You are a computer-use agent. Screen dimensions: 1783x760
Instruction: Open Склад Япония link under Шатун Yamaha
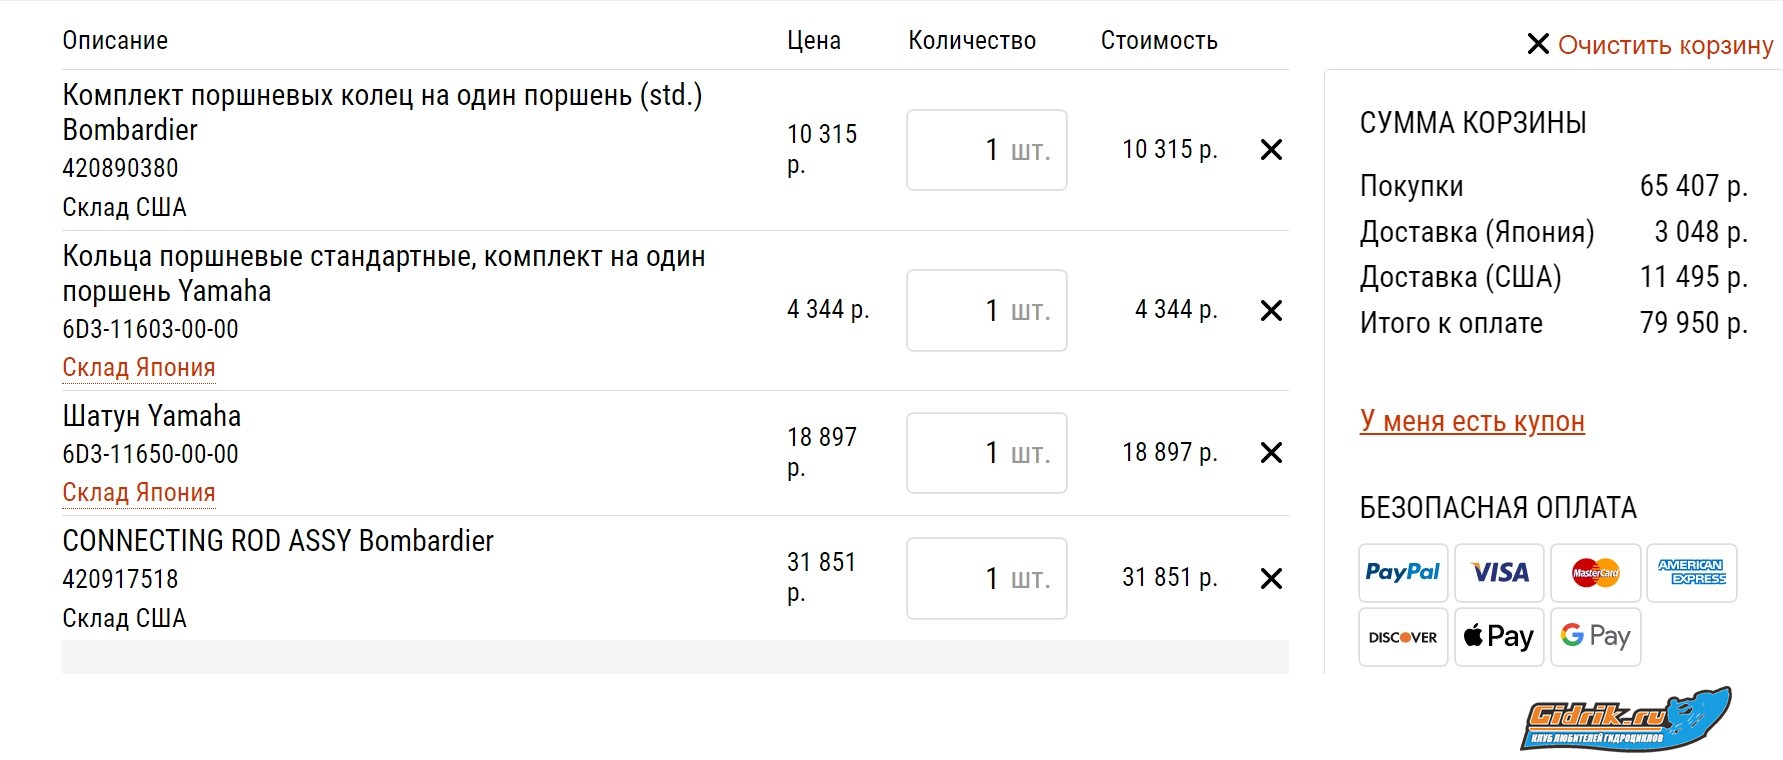tap(139, 493)
